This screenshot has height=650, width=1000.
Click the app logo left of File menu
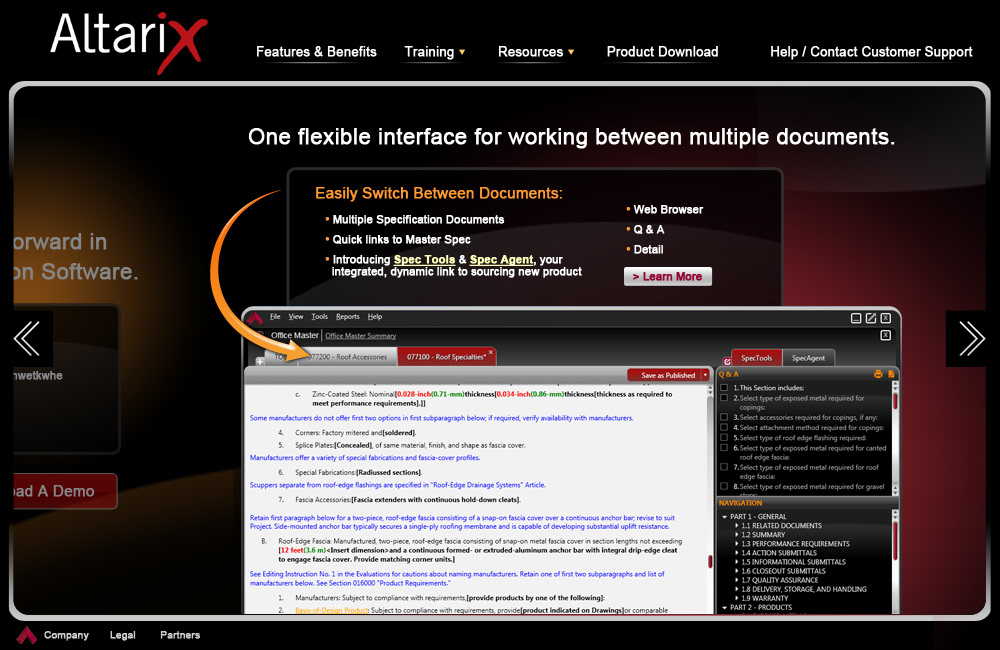256,318
